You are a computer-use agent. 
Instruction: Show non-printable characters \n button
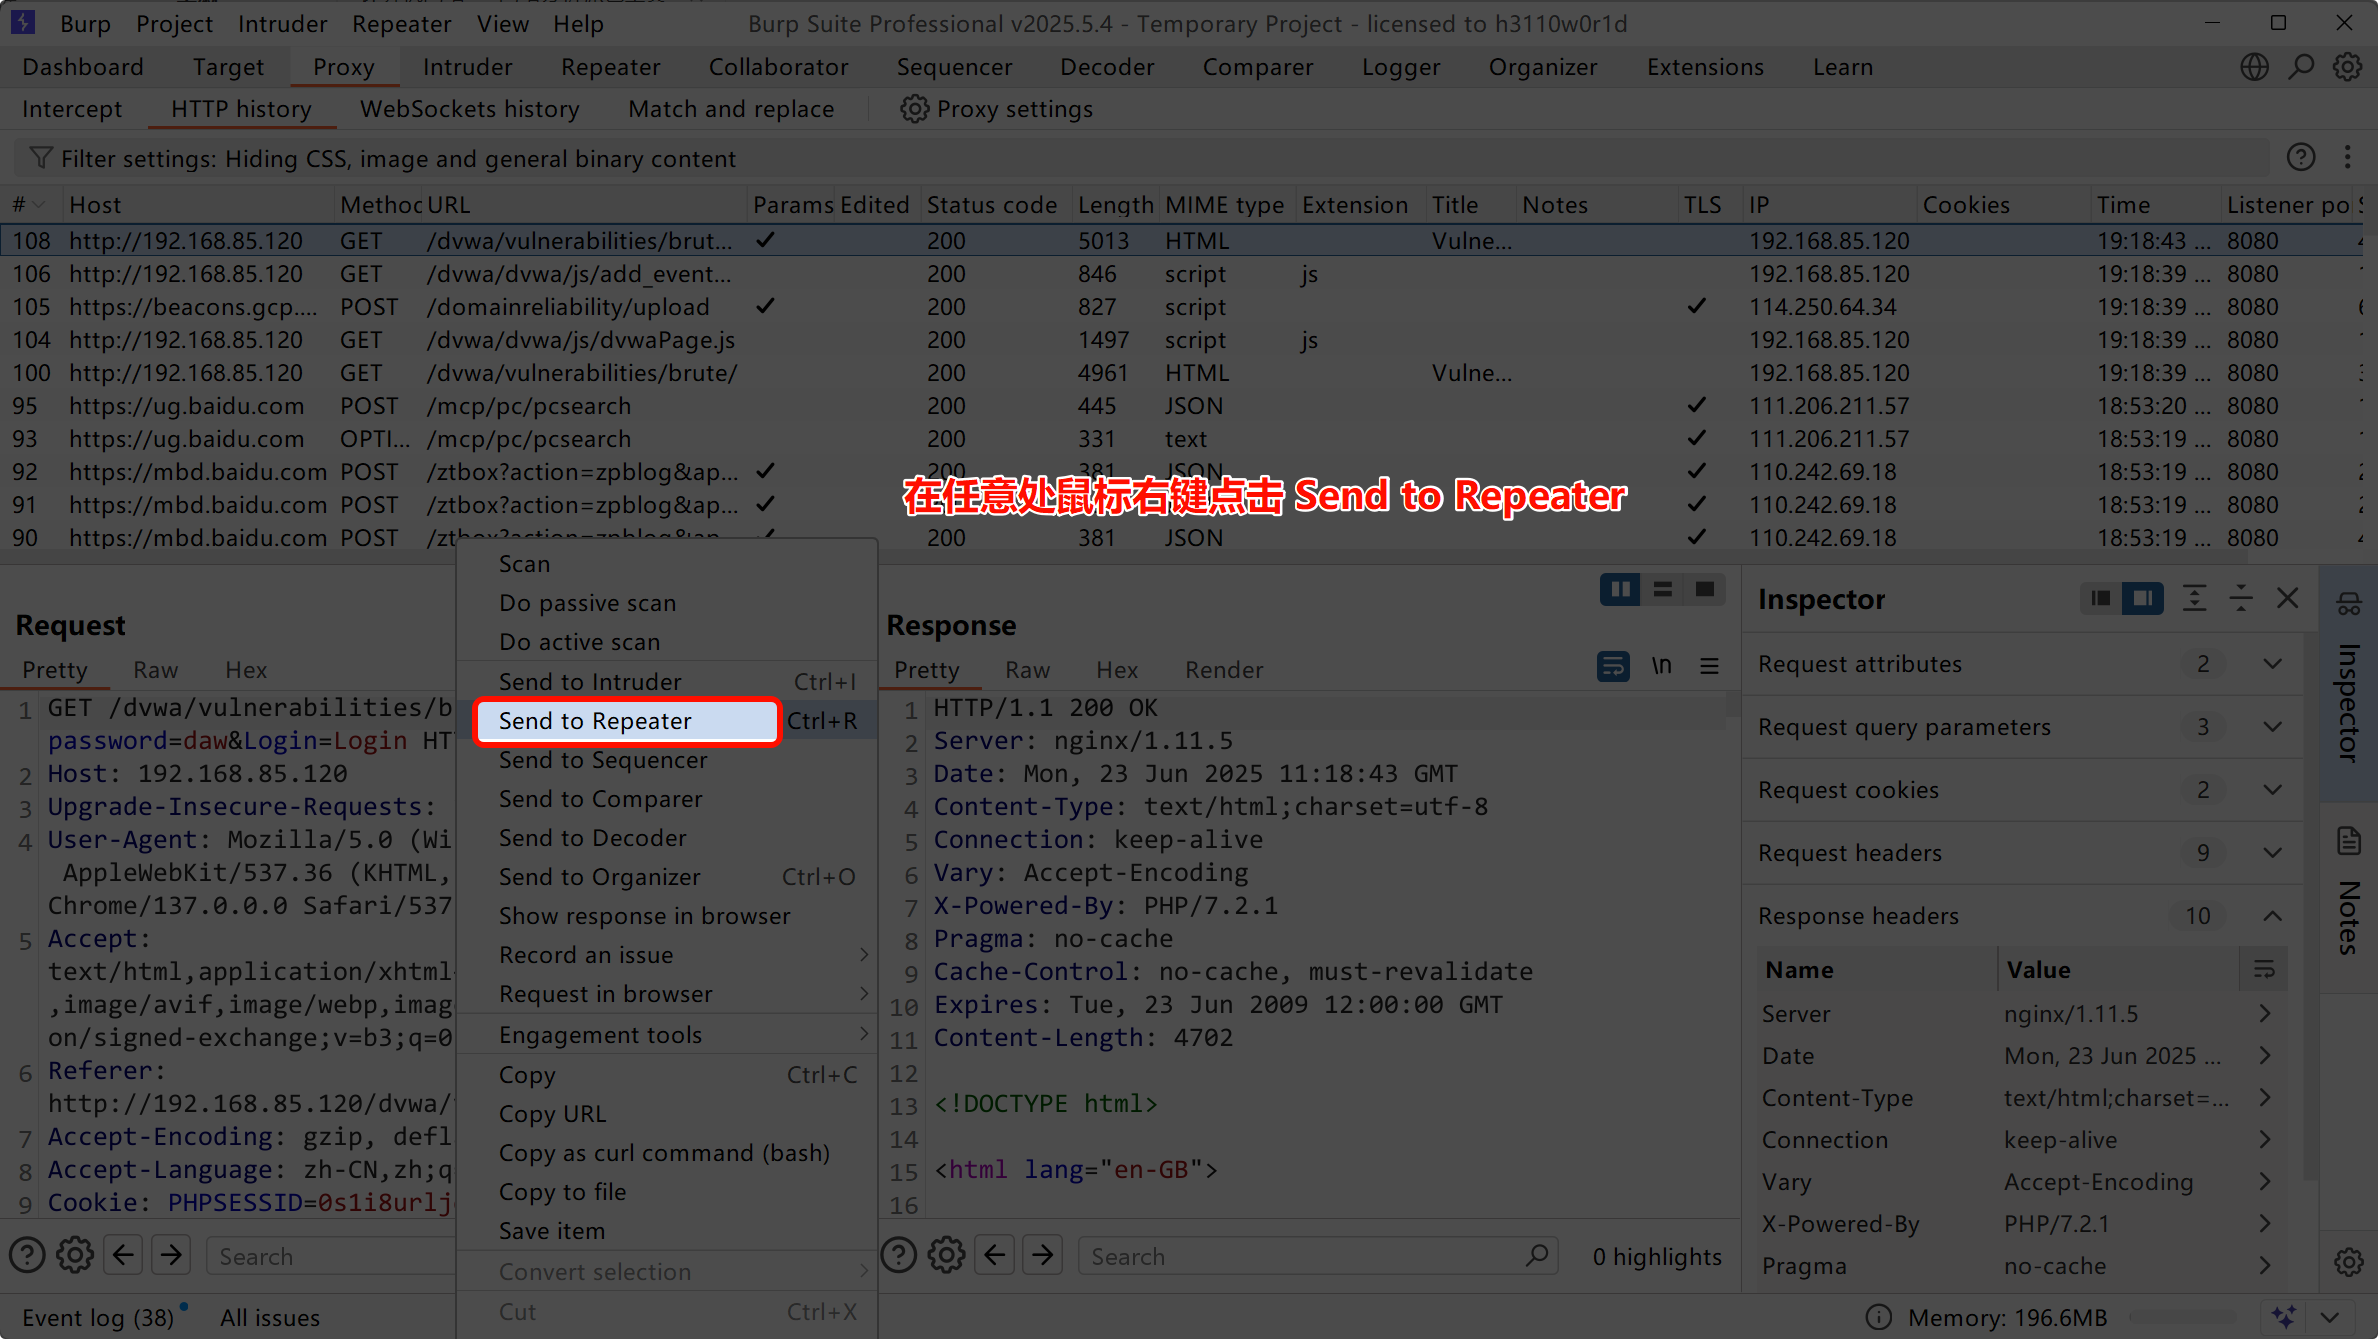tap(1661, 666)
